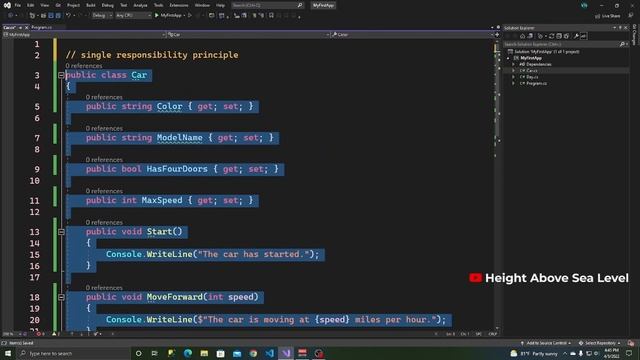Toggle the pin on the Car.cs tab
640x360 pixels.
coord(20,27)
